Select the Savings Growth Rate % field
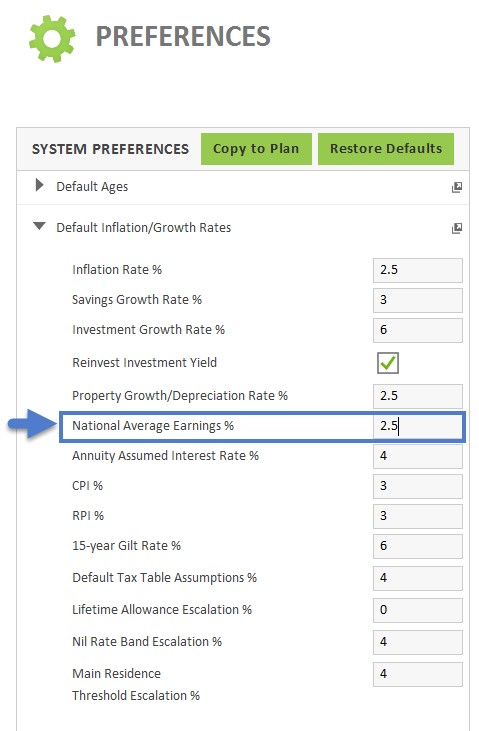 pos(417,300)
